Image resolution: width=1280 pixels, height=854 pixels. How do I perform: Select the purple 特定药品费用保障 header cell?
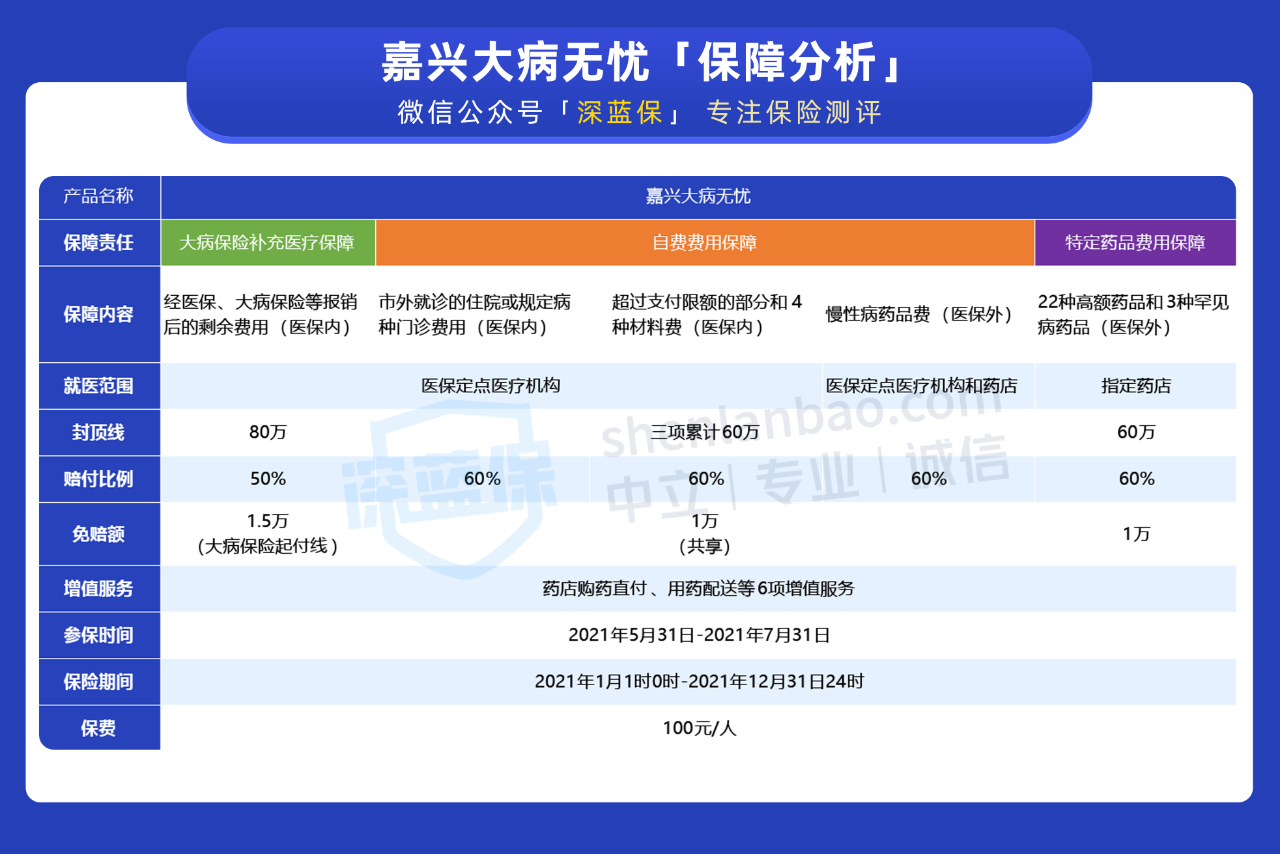1135,243
